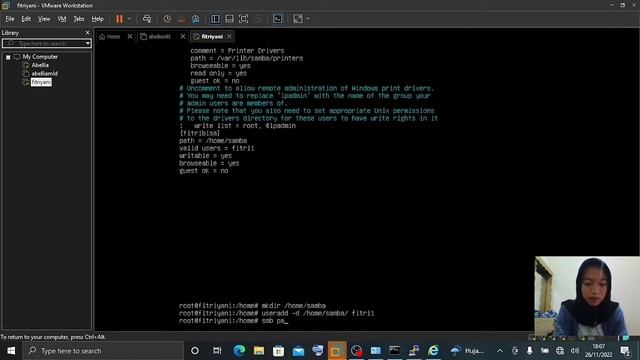Pause the virtual machine with orange button

coord(119,19)
